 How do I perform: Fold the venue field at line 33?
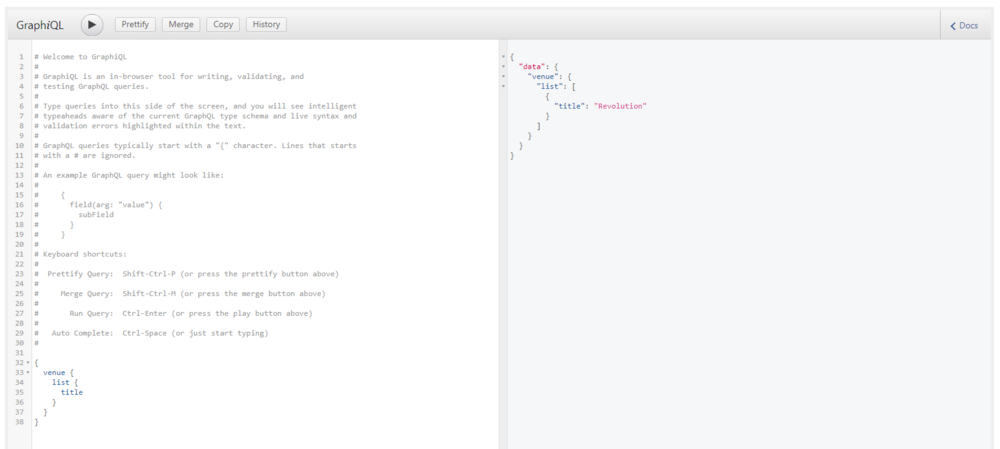(27, 372)
